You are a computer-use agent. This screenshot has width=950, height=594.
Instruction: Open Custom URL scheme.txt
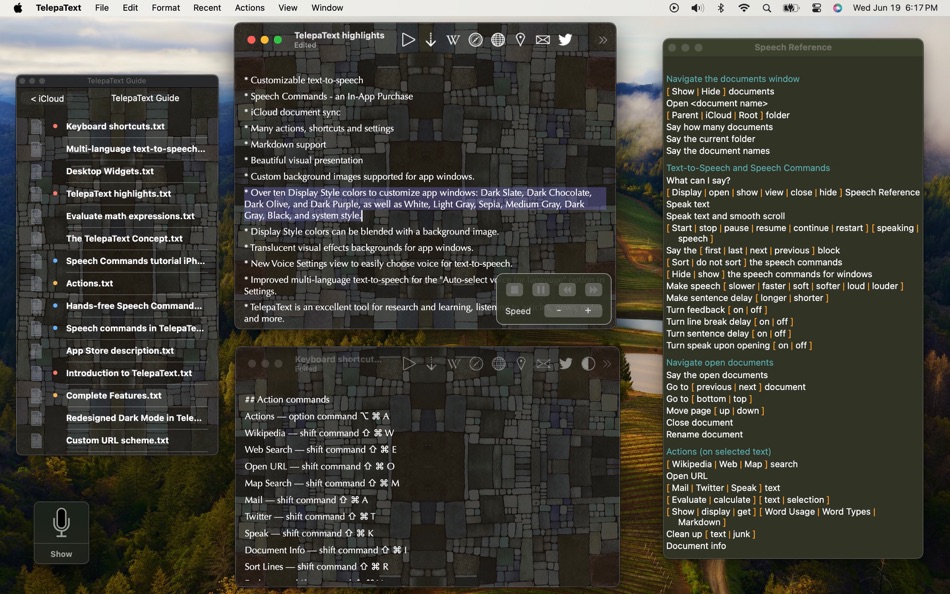[x=118, y=440]
